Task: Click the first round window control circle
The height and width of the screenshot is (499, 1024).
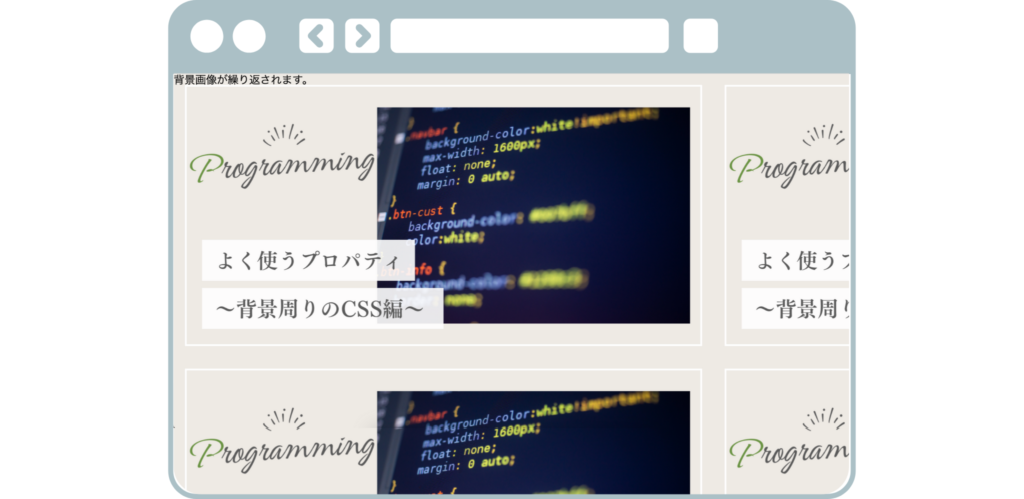Action: [x=207, y=36]
